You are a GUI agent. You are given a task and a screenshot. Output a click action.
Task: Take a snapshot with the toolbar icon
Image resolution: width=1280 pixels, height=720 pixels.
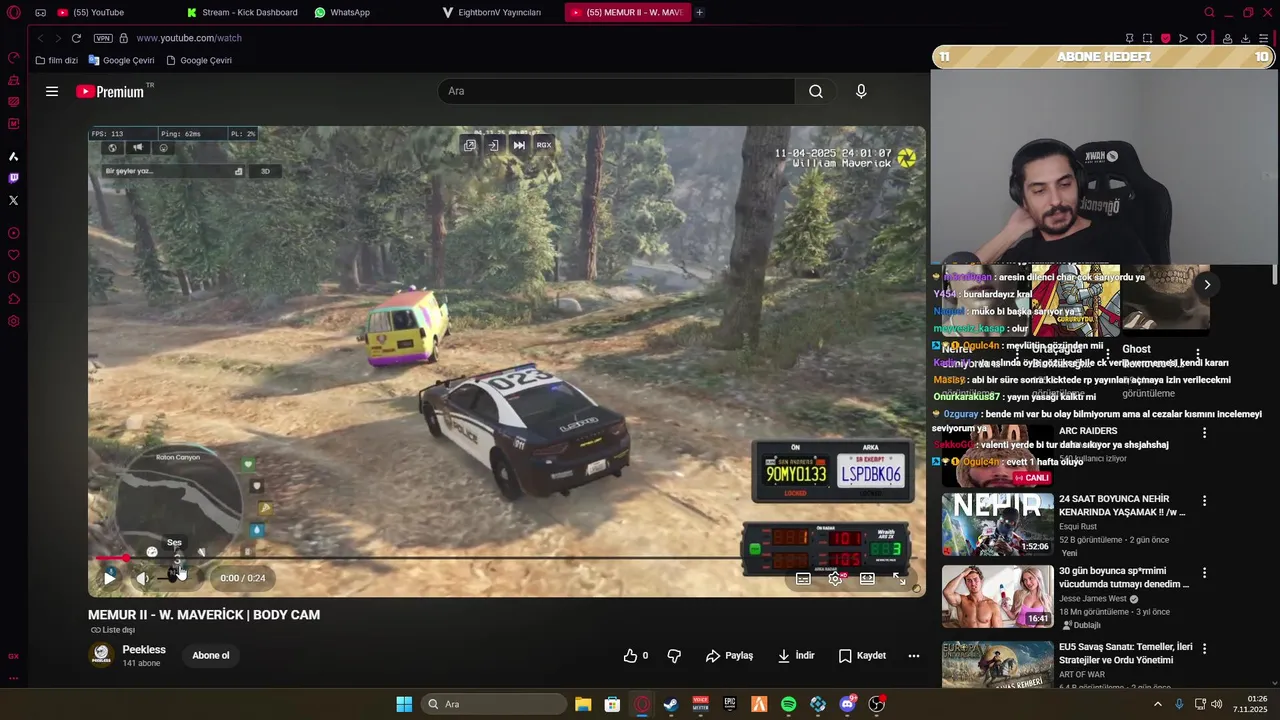tap(1147, 38)
